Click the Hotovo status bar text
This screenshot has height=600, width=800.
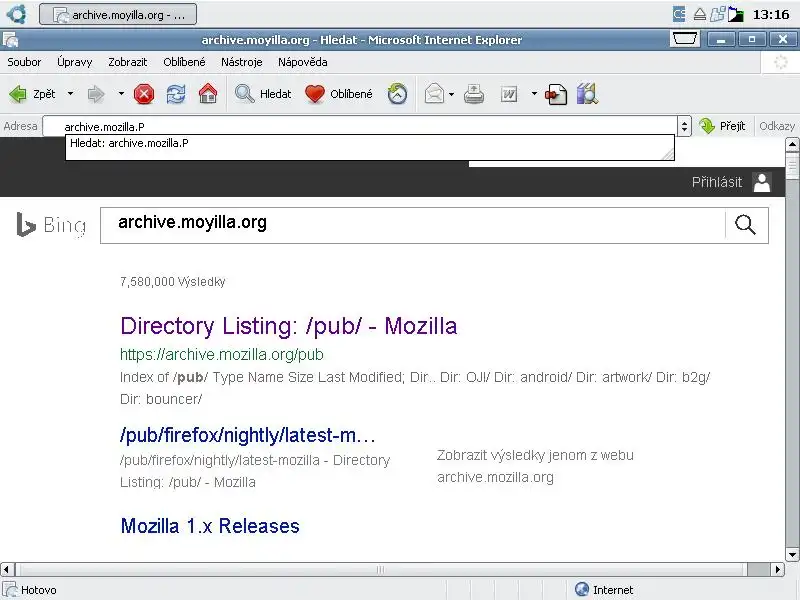pos(39,590)
